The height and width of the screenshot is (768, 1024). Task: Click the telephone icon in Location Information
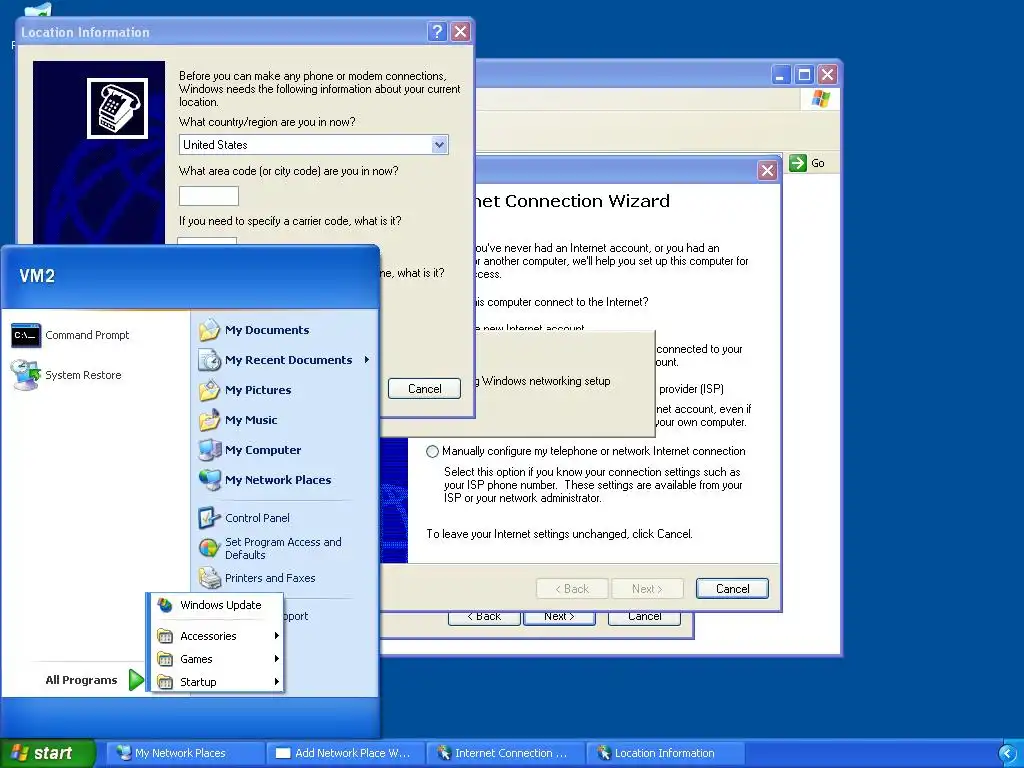tap(118, 108)
